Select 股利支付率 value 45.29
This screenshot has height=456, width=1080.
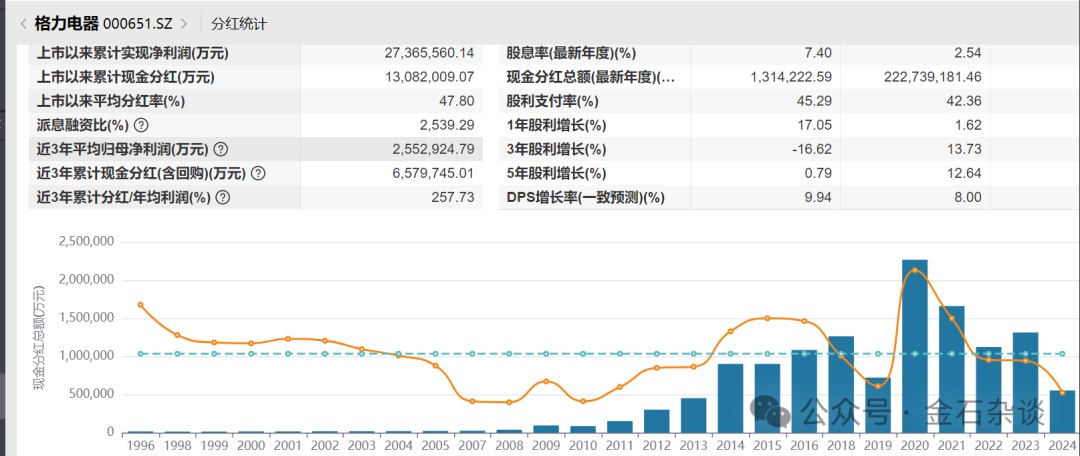click(814, 101)
